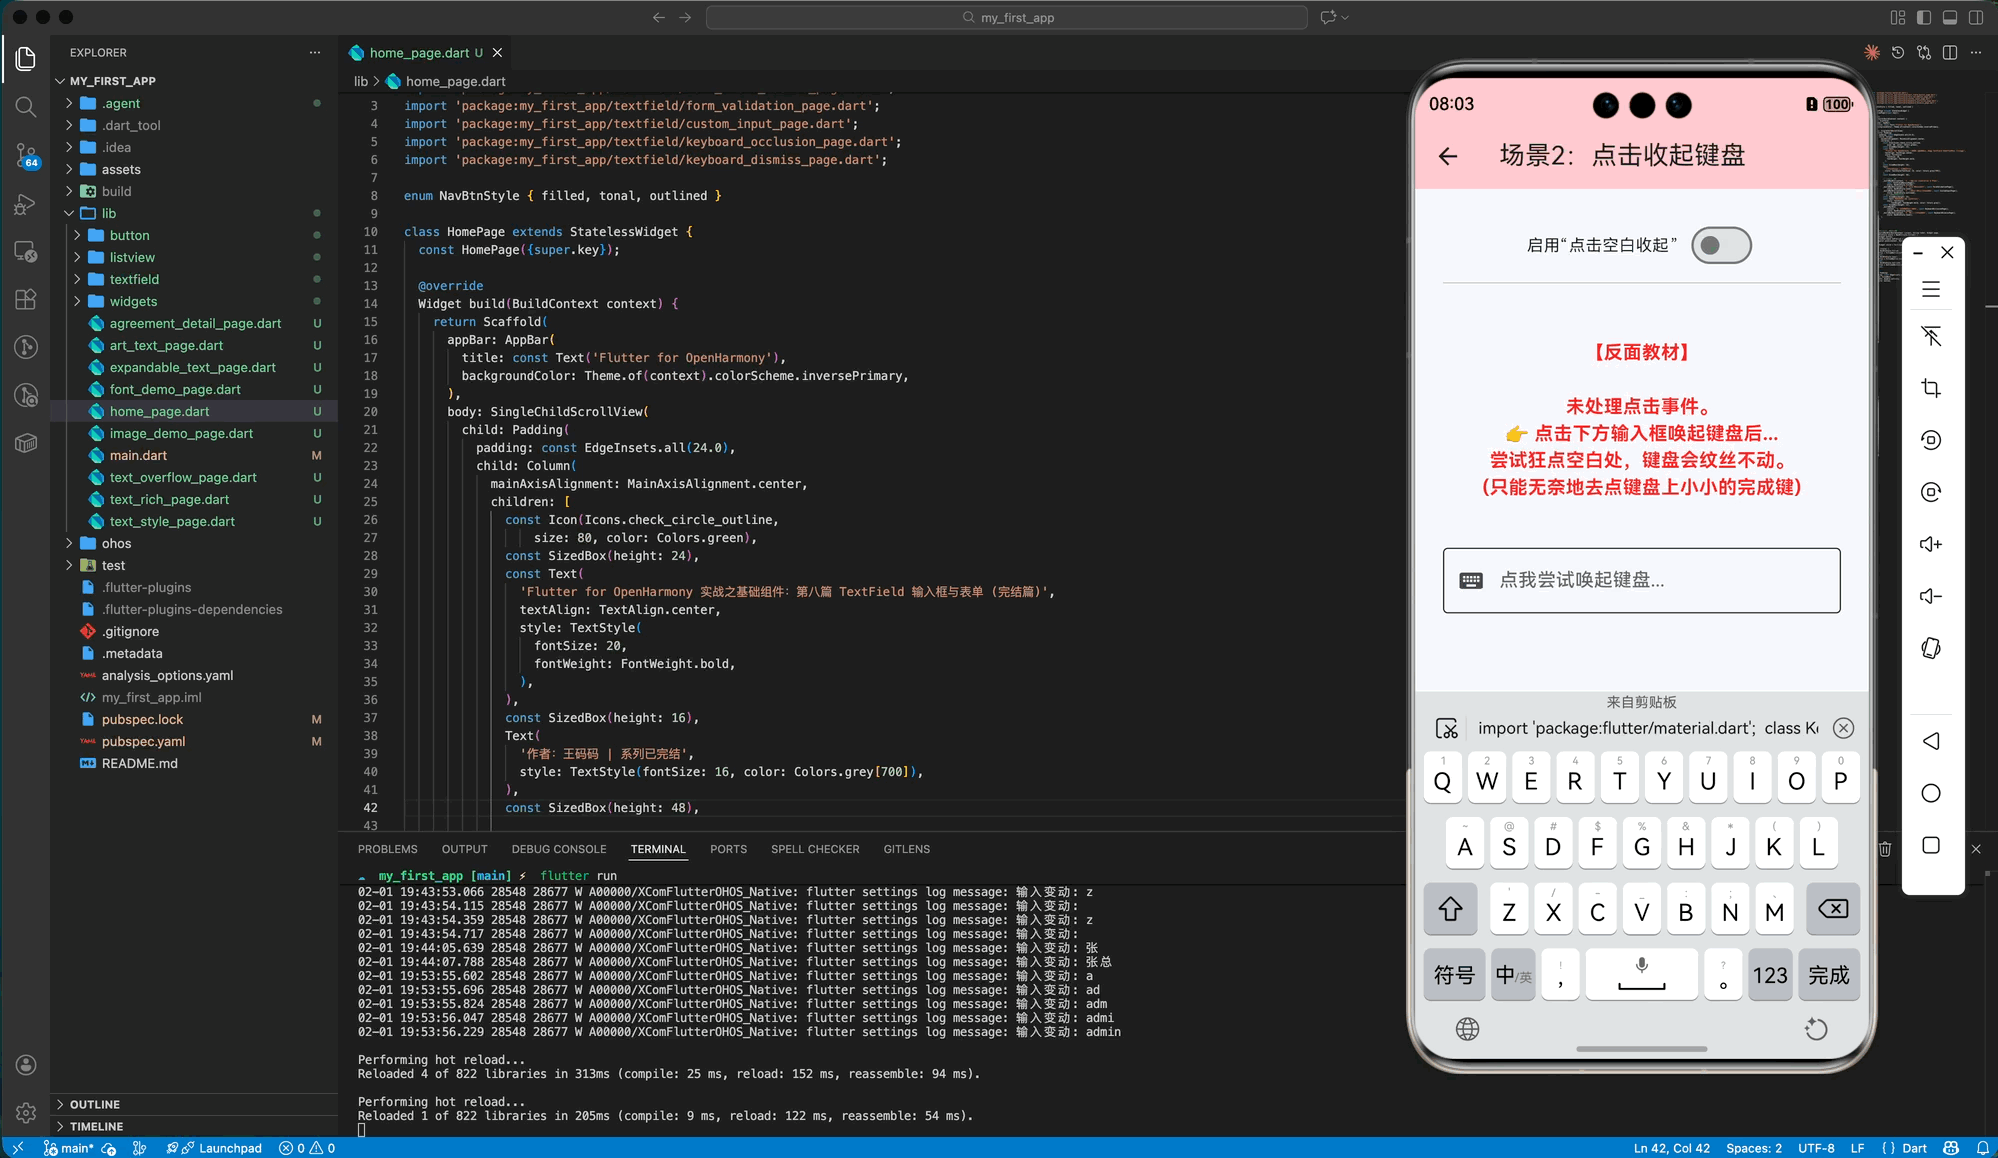The height and width of the screenshot is (1158, 1998).
Task: Open the Extensions view icon
Action: coord(26,299)
